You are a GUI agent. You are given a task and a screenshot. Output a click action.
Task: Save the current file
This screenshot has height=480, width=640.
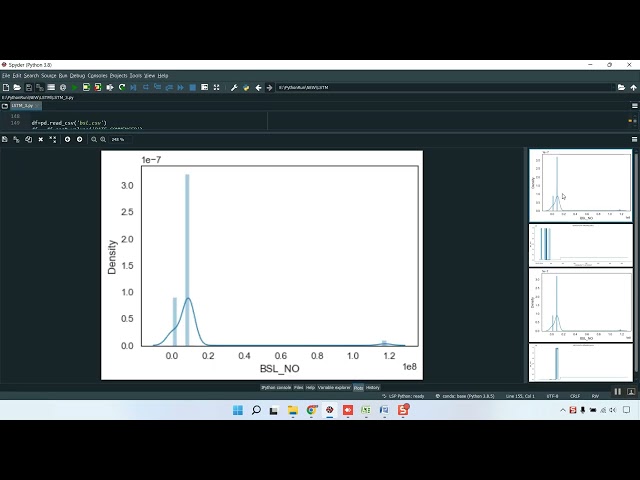pyautogui.click(x=29, y=87)
